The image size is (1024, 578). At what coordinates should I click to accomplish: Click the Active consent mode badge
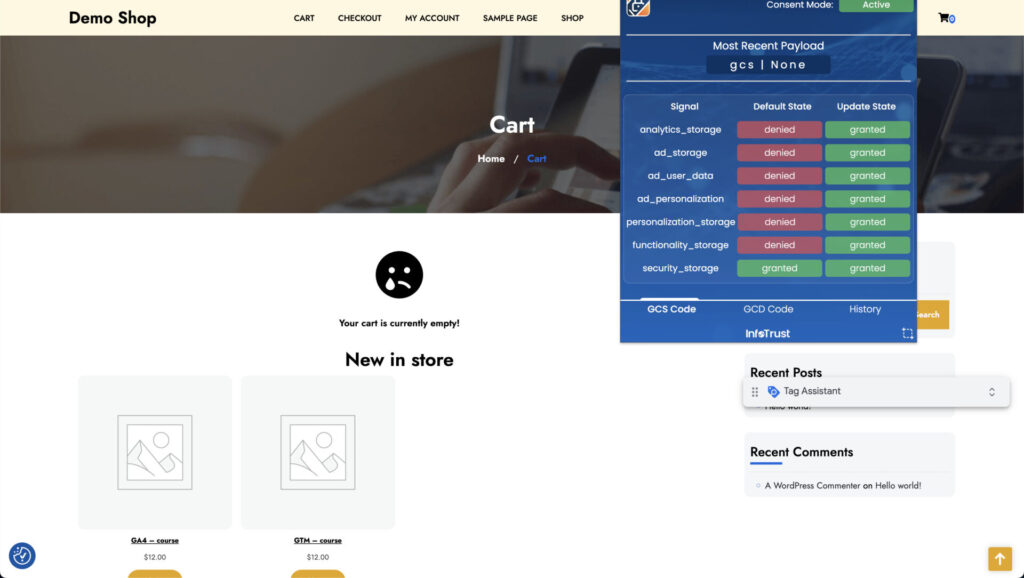(876, 5)
